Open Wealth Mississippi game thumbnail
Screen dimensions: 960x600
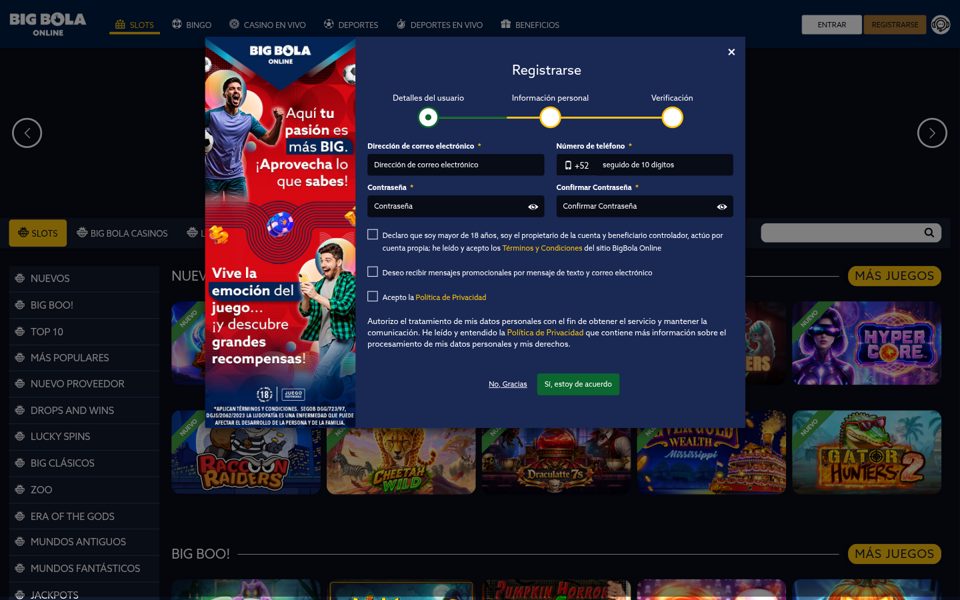(711, 460)
